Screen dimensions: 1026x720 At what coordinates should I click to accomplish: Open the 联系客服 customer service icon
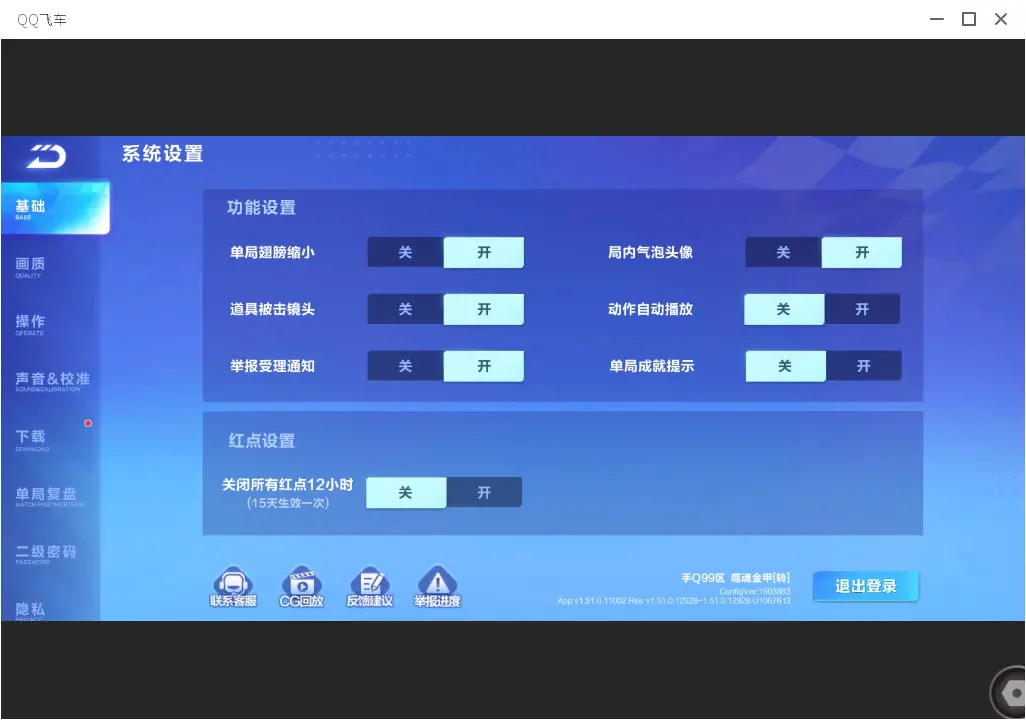click(x=233, y=586)
